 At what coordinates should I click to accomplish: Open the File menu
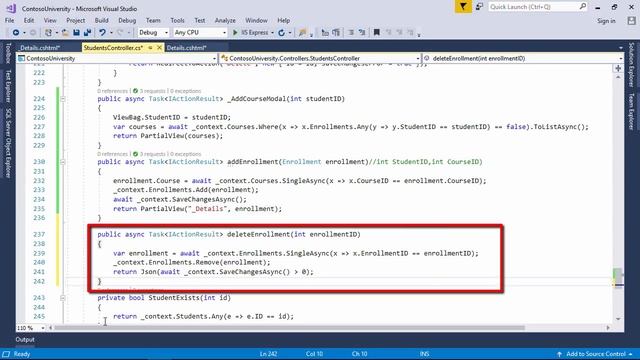coord(9,20)
